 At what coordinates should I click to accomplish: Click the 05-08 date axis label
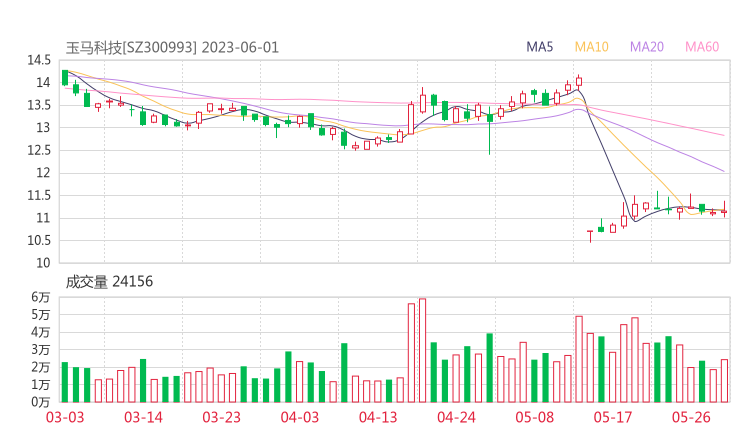535,417
